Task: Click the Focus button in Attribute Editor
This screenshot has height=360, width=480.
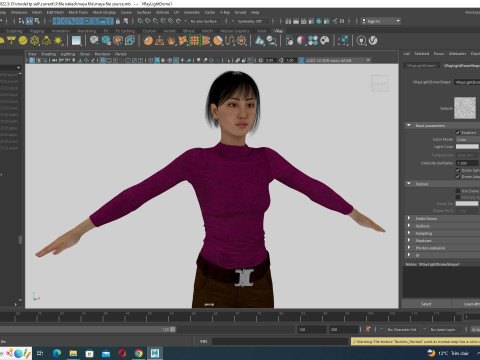Action: click(439, 53)
